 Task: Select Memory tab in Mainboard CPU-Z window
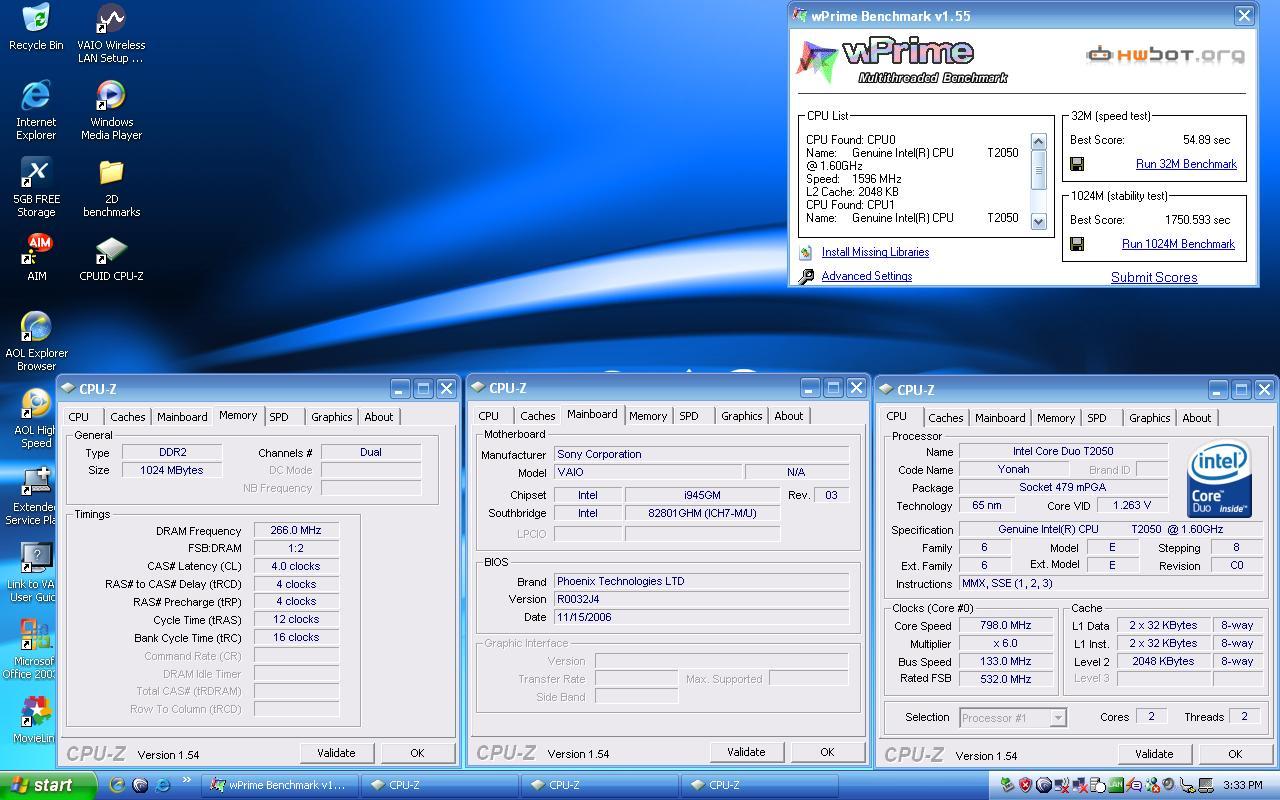tap(647, 416)
